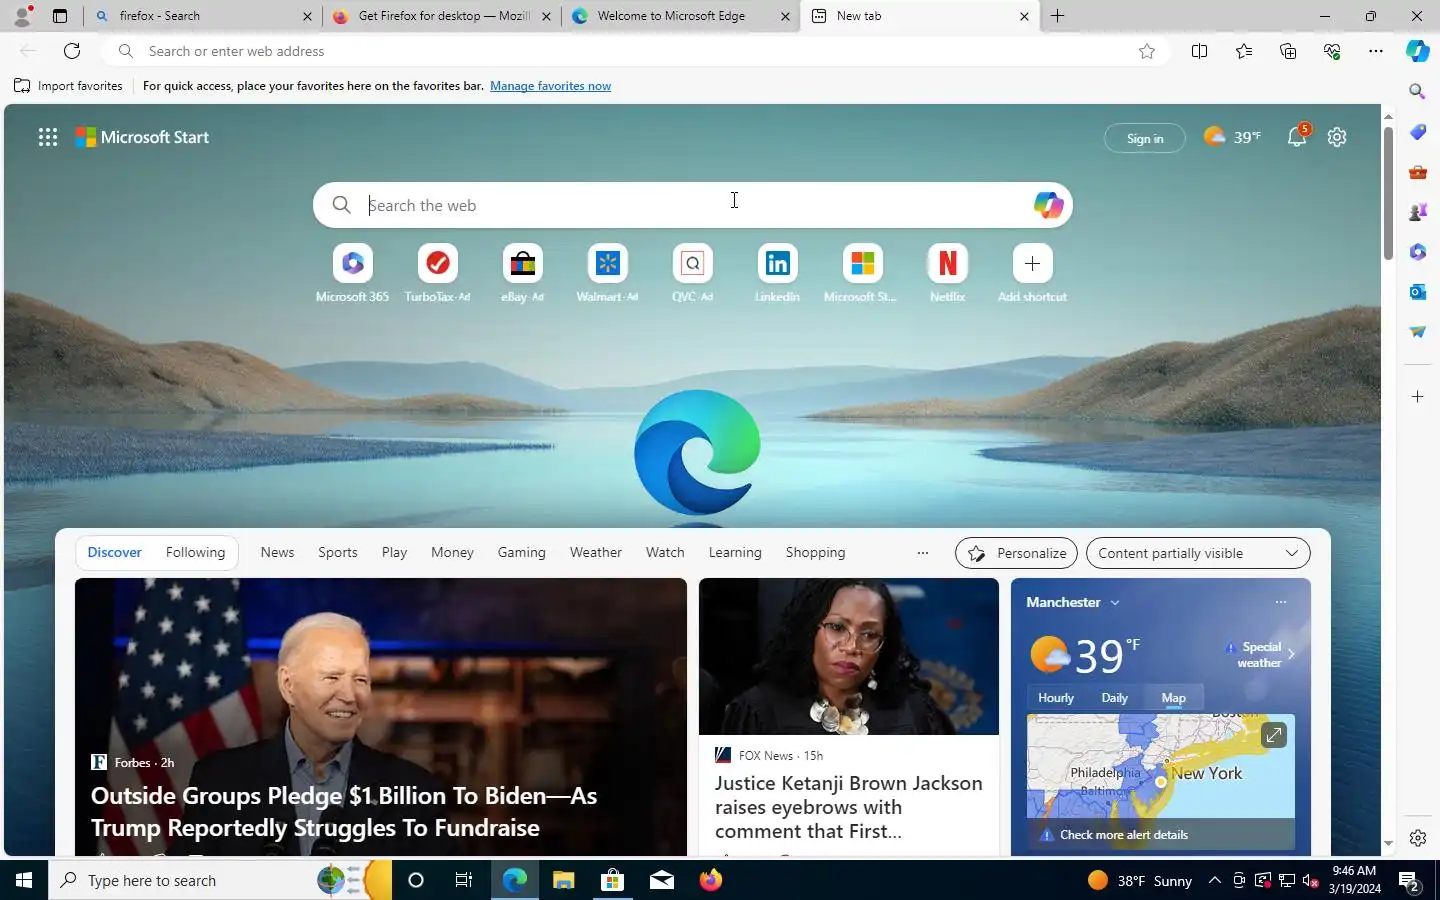Switch weather card to Hourly

[x=1056, y=698]
